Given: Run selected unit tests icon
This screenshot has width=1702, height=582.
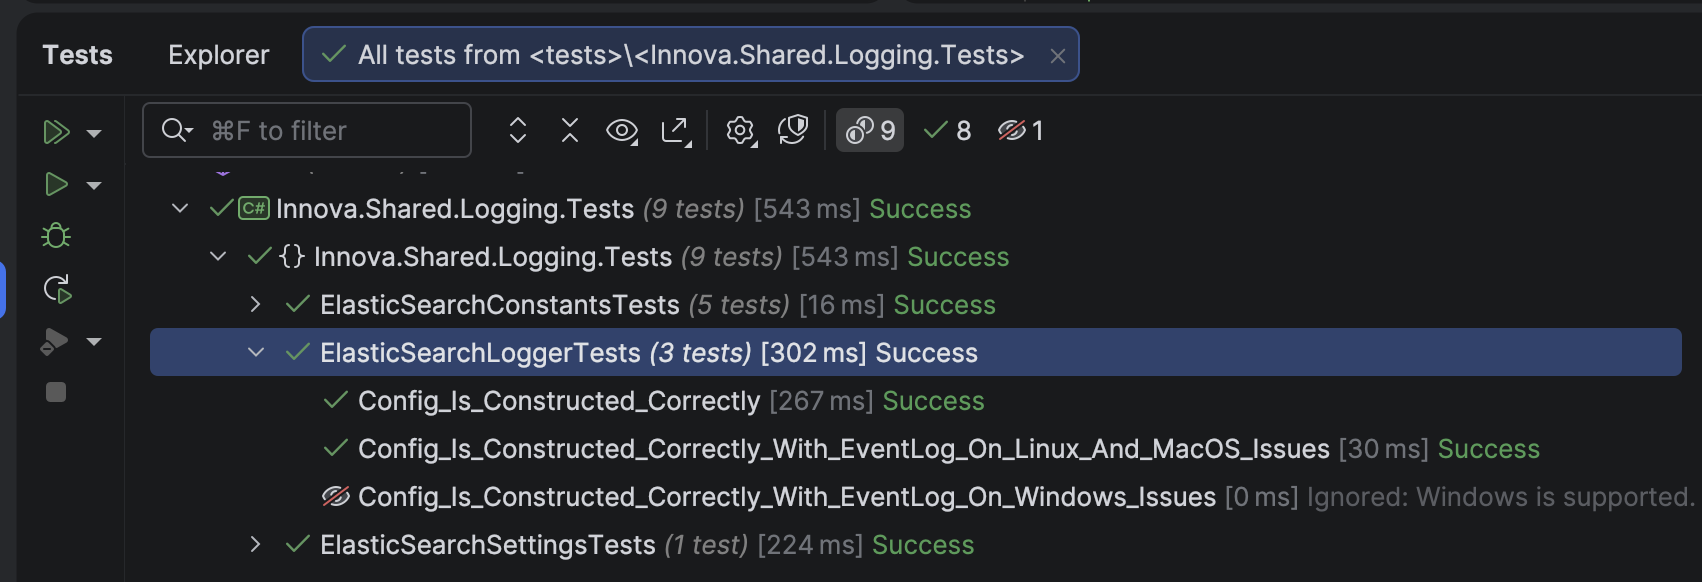Looking at the screenshot, I should pyautogui.click(x=56, y=184).
